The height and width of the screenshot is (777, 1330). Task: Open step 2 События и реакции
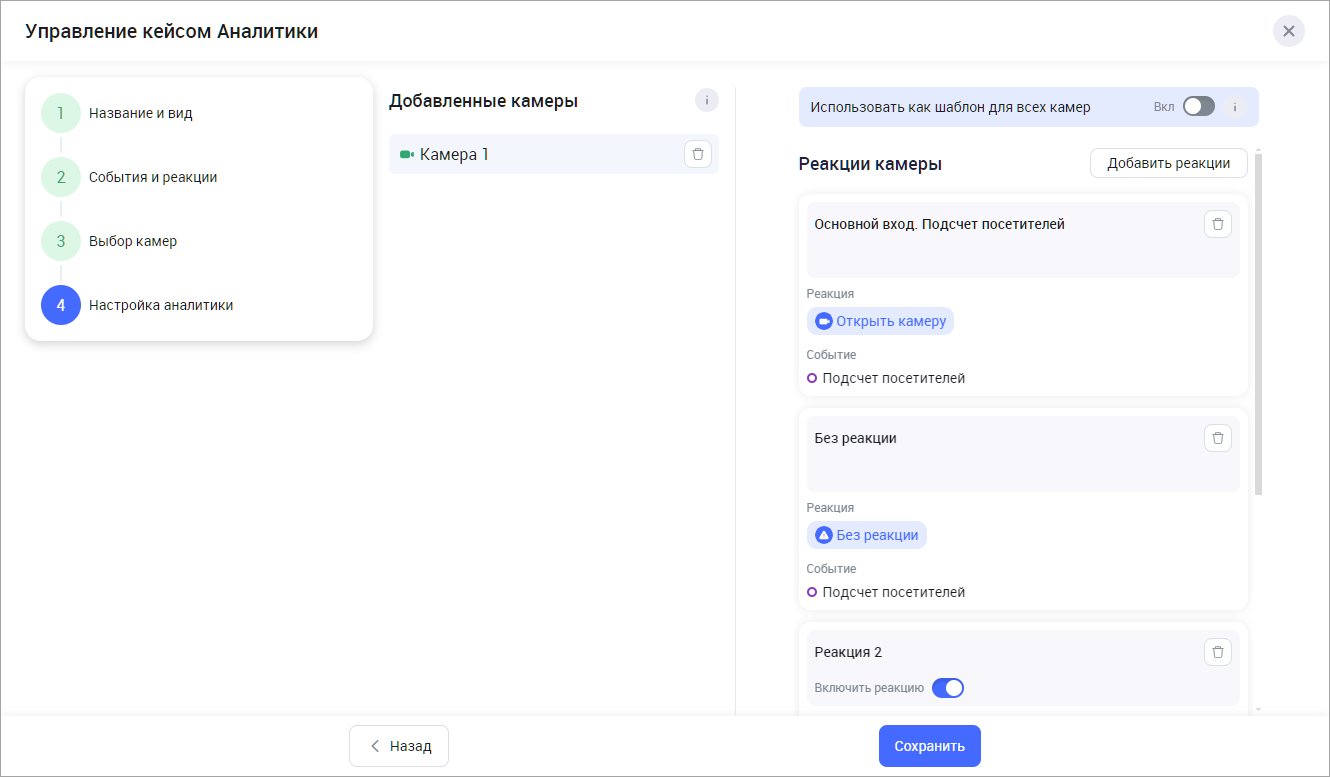click(61, 177)
